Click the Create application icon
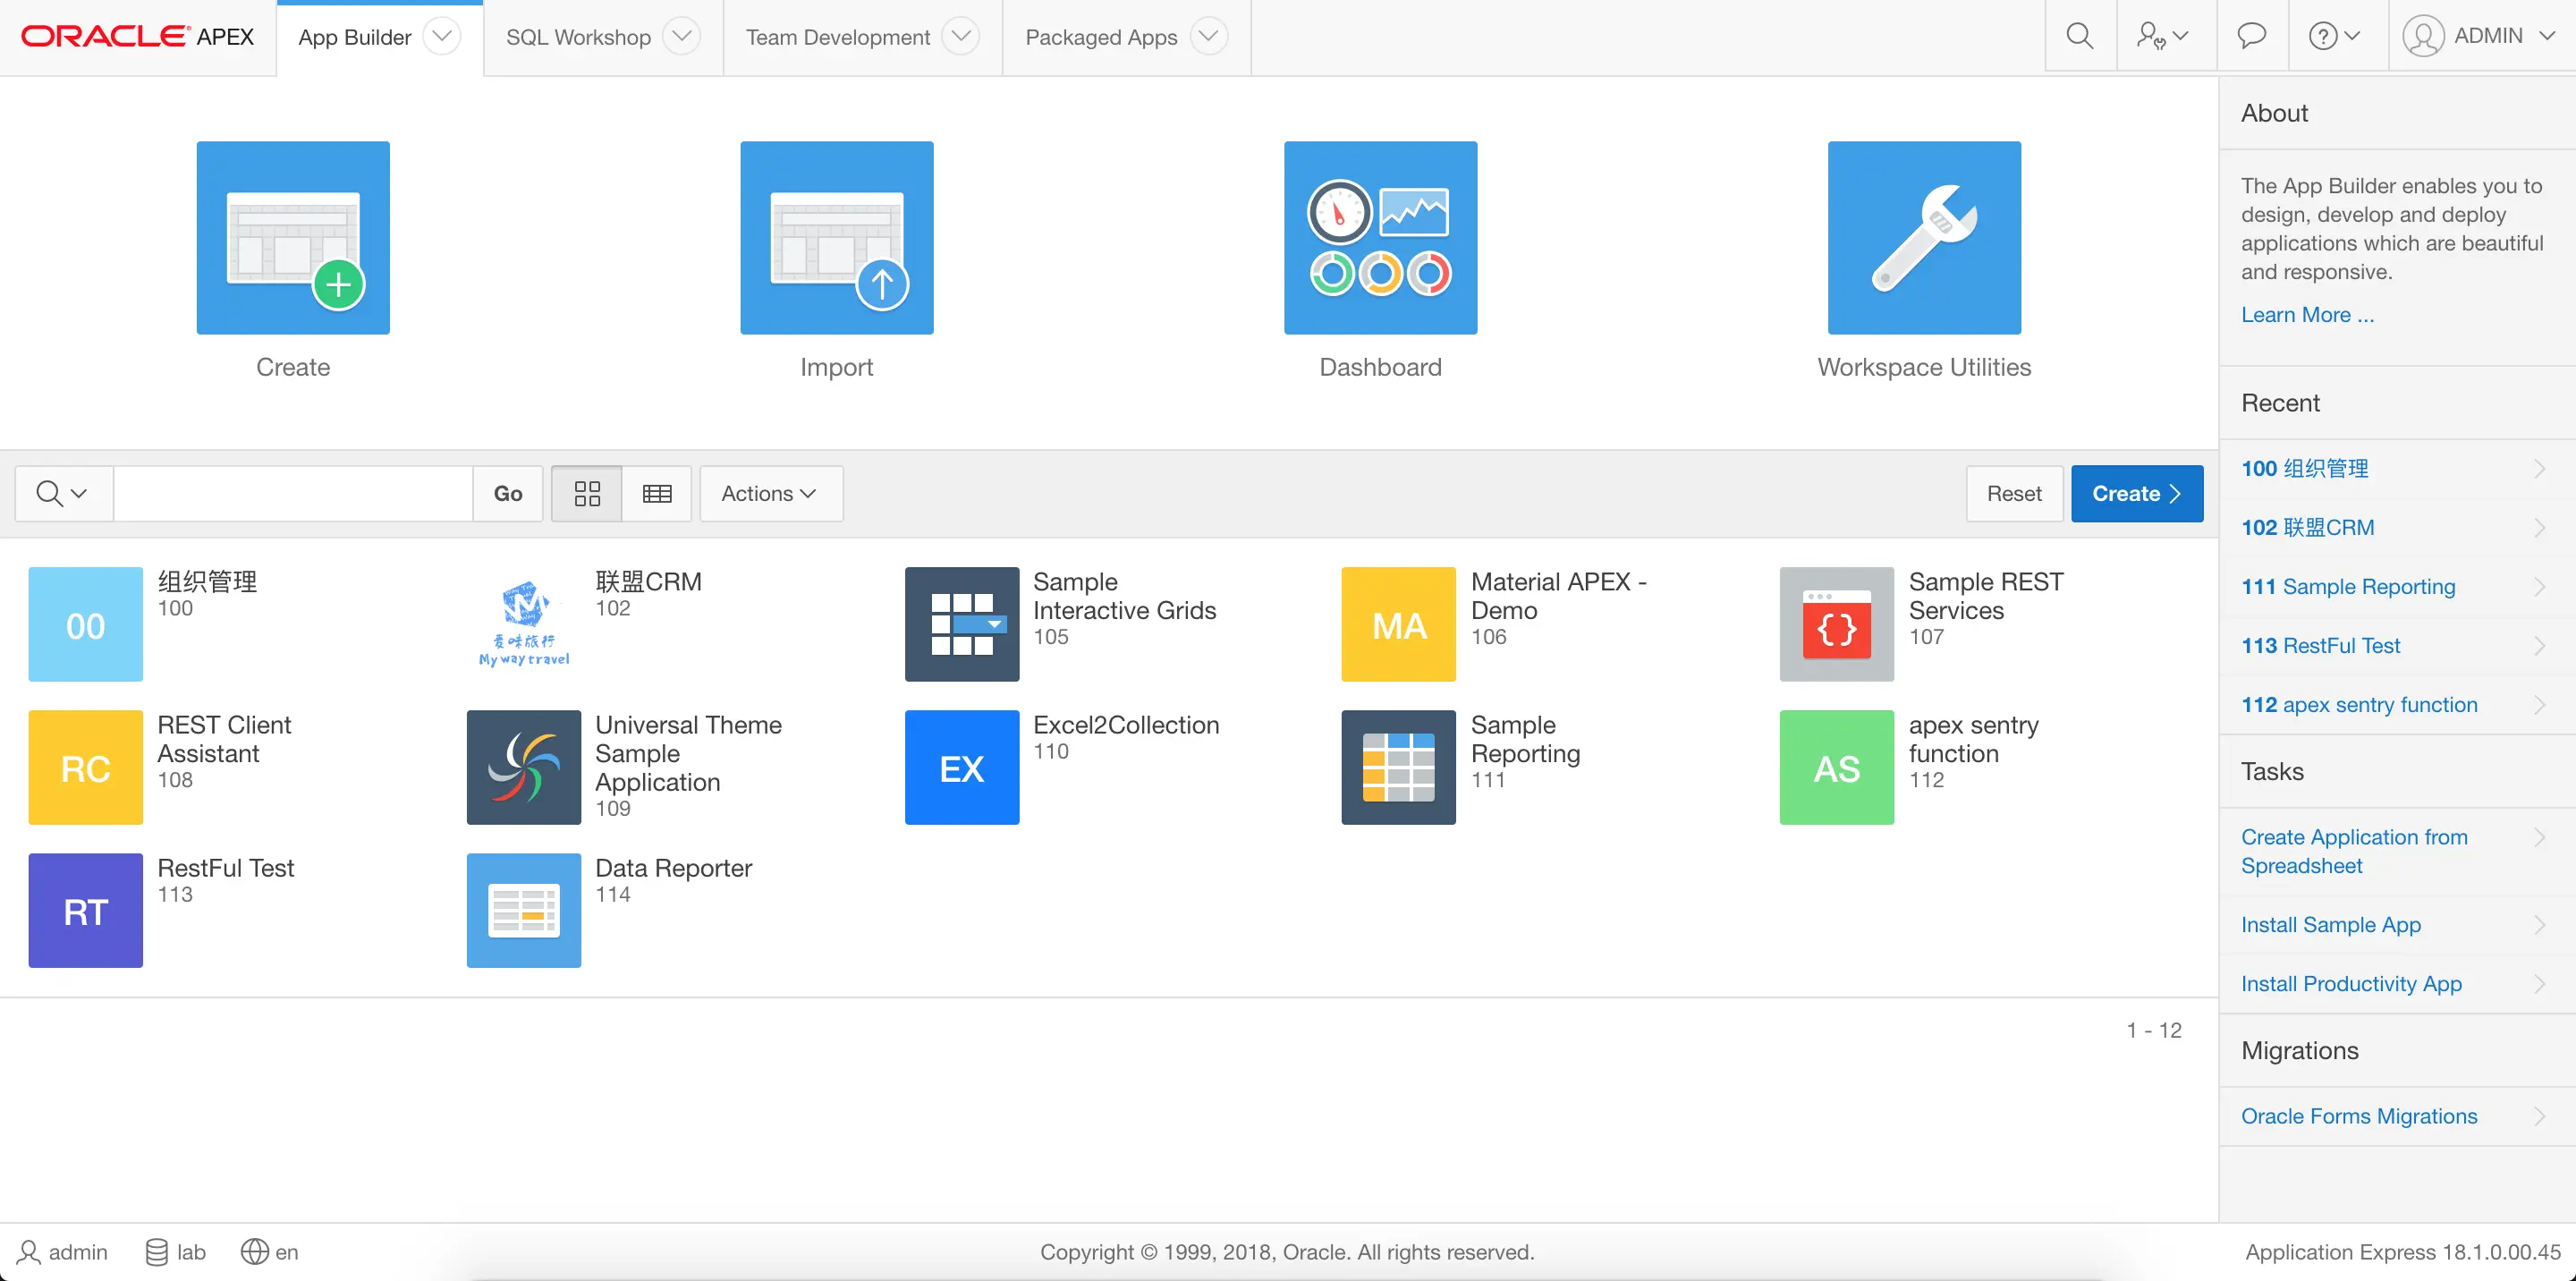The image size is (2576, 1281). [x=293, y=237]
